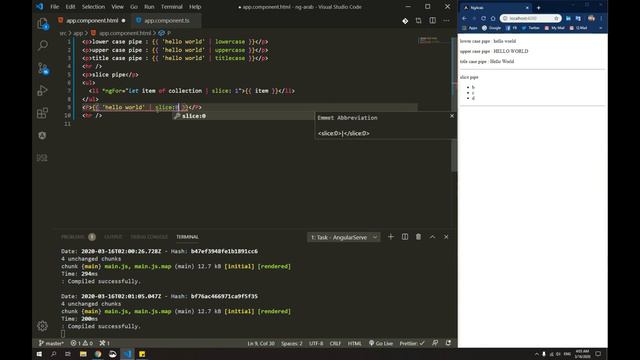Screen dimensions: 640x360
Task: Split the editor to the right
Action: pyautogui.click(x=432, y=20)
